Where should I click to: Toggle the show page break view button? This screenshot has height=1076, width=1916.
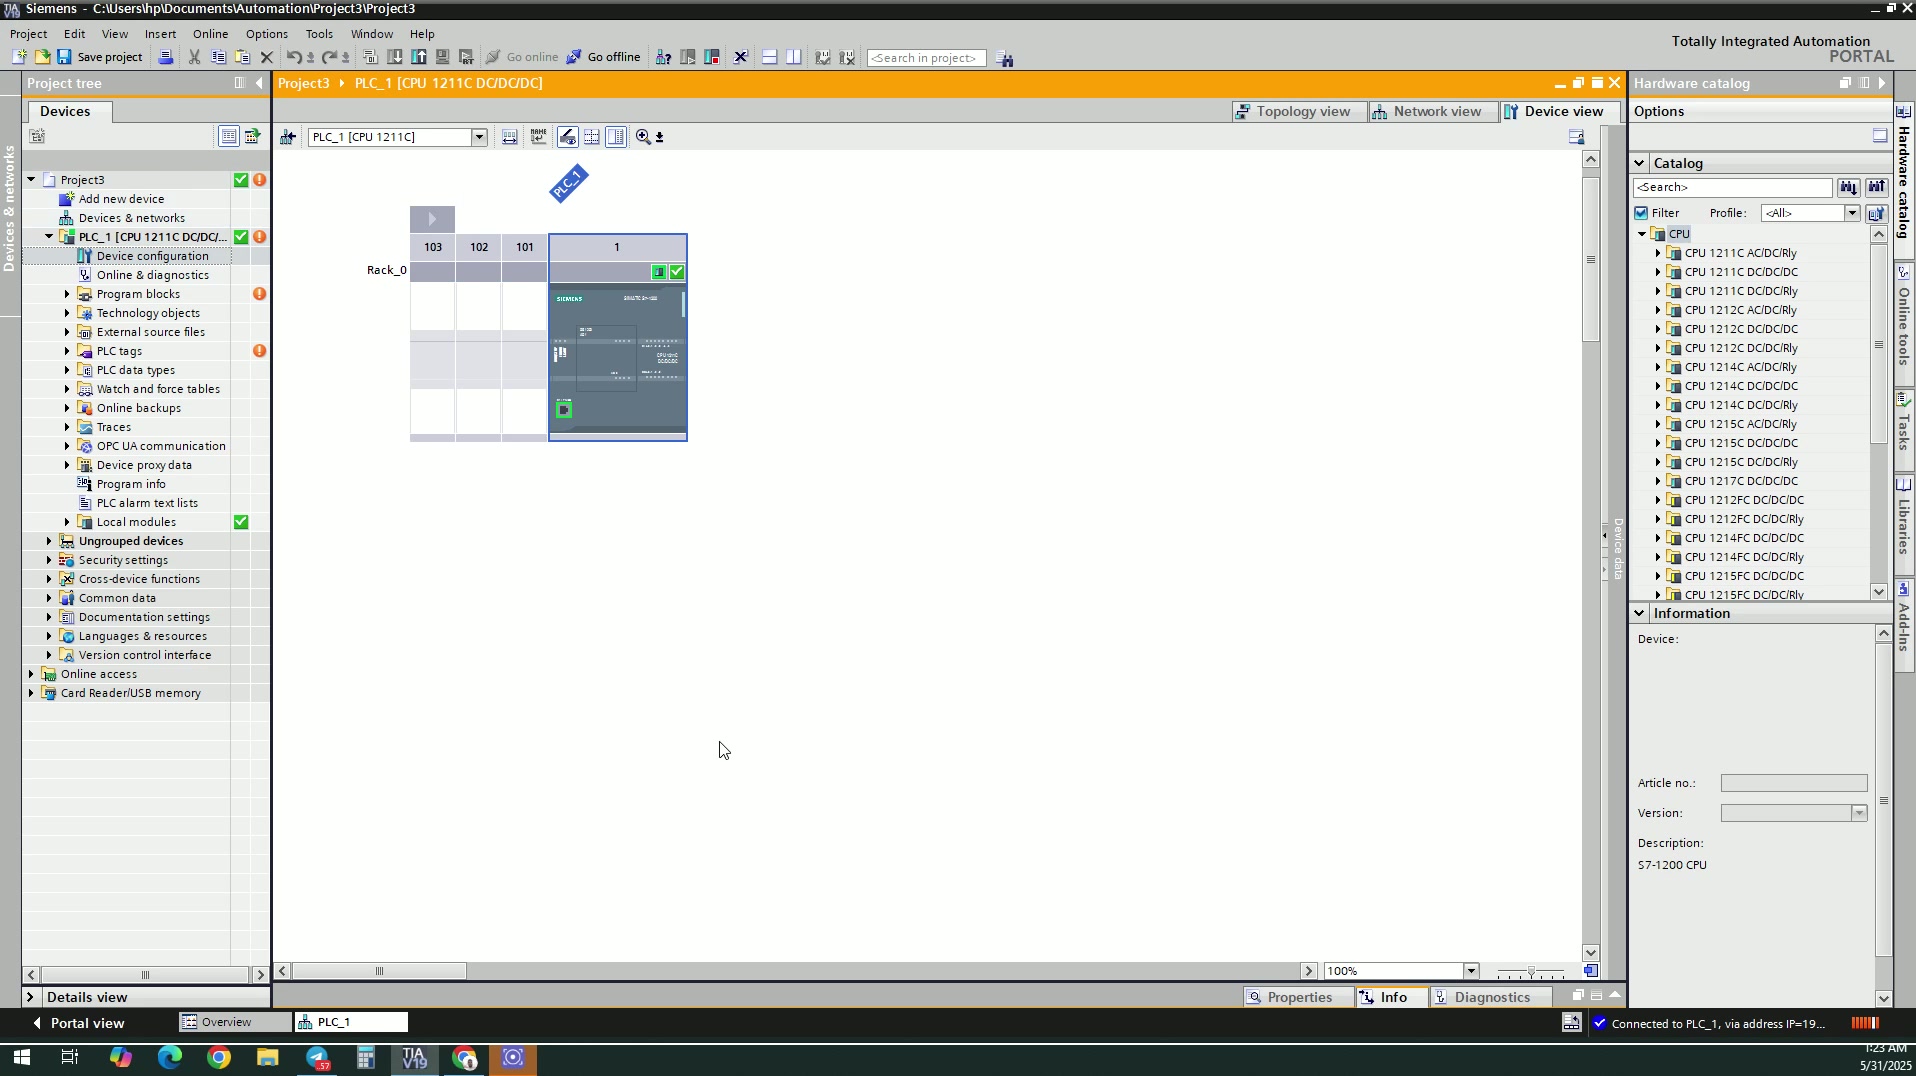(592, 137)
